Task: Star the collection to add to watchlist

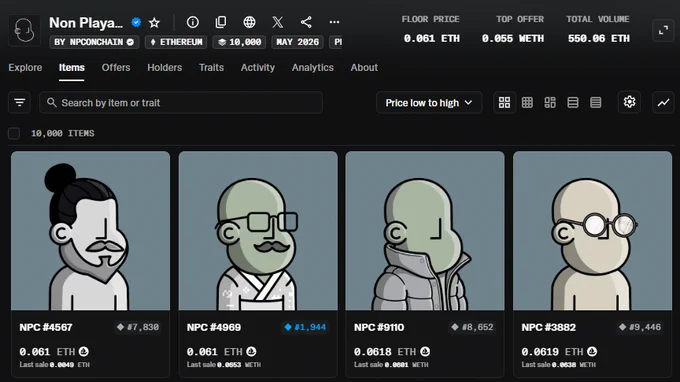Action: [154, 23]
